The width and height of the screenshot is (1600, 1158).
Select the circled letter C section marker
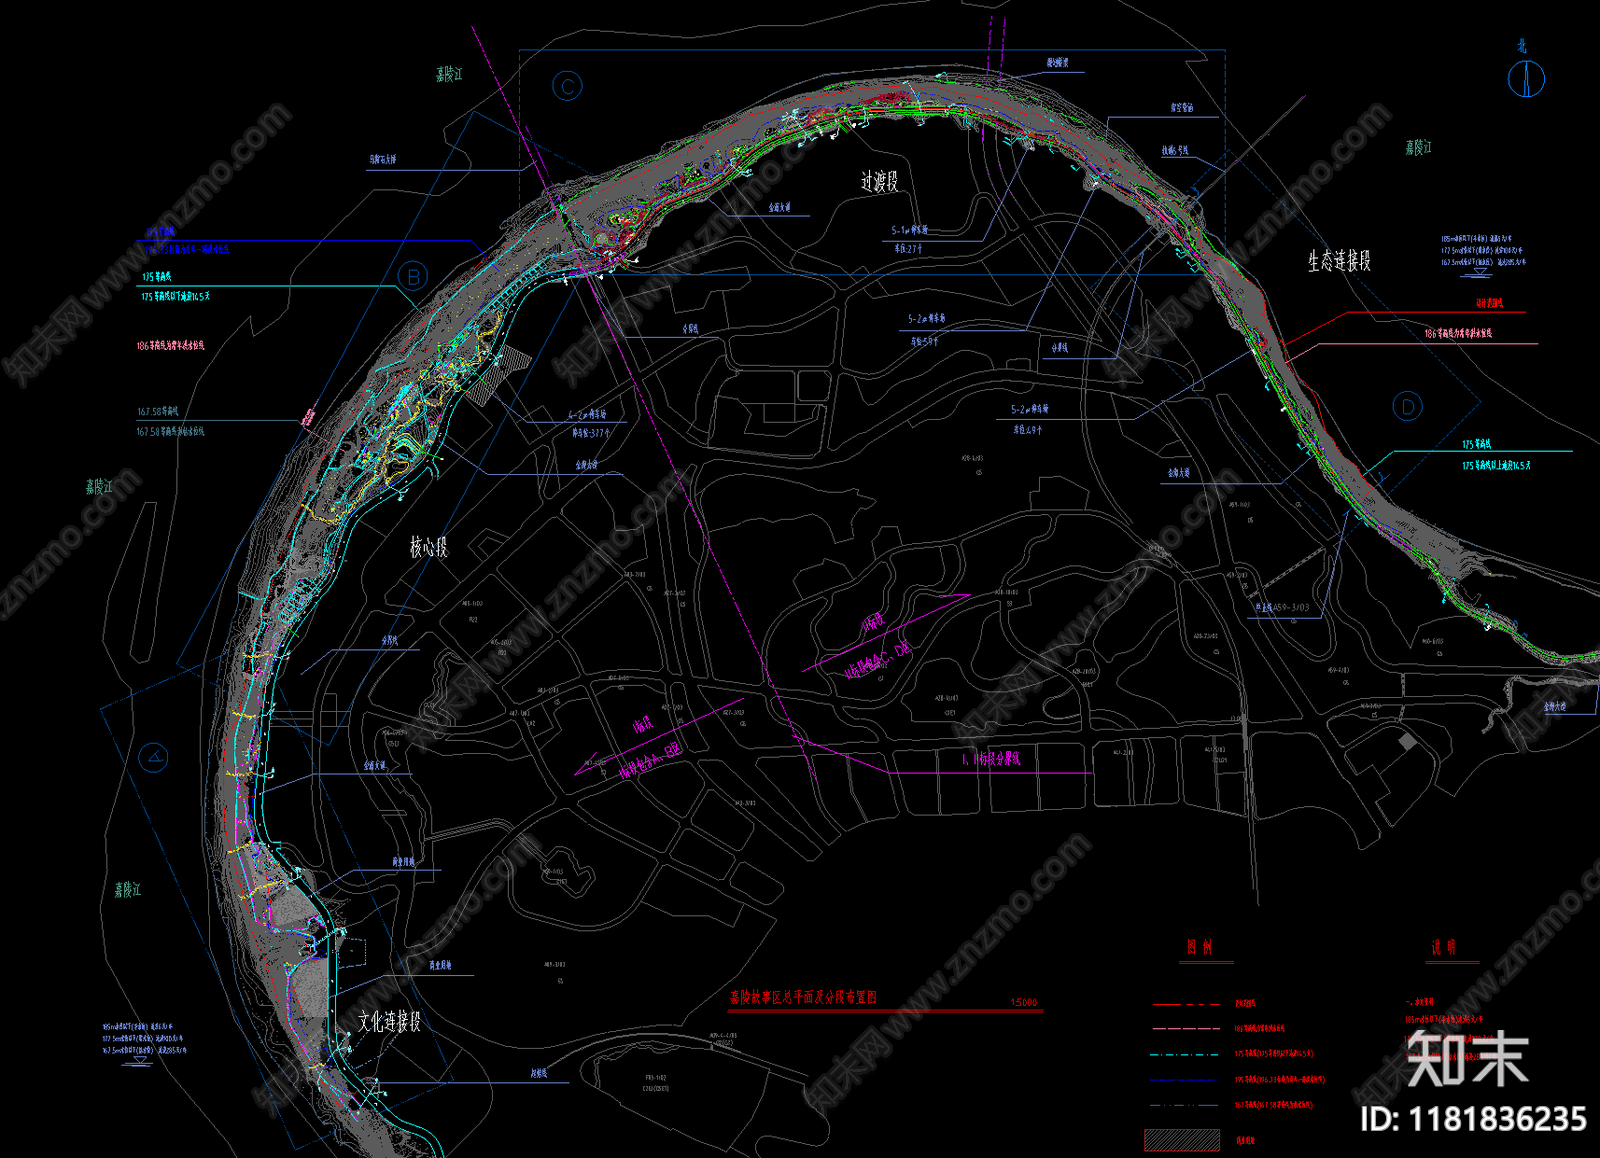pyautogui.click(x=568, y=87)
